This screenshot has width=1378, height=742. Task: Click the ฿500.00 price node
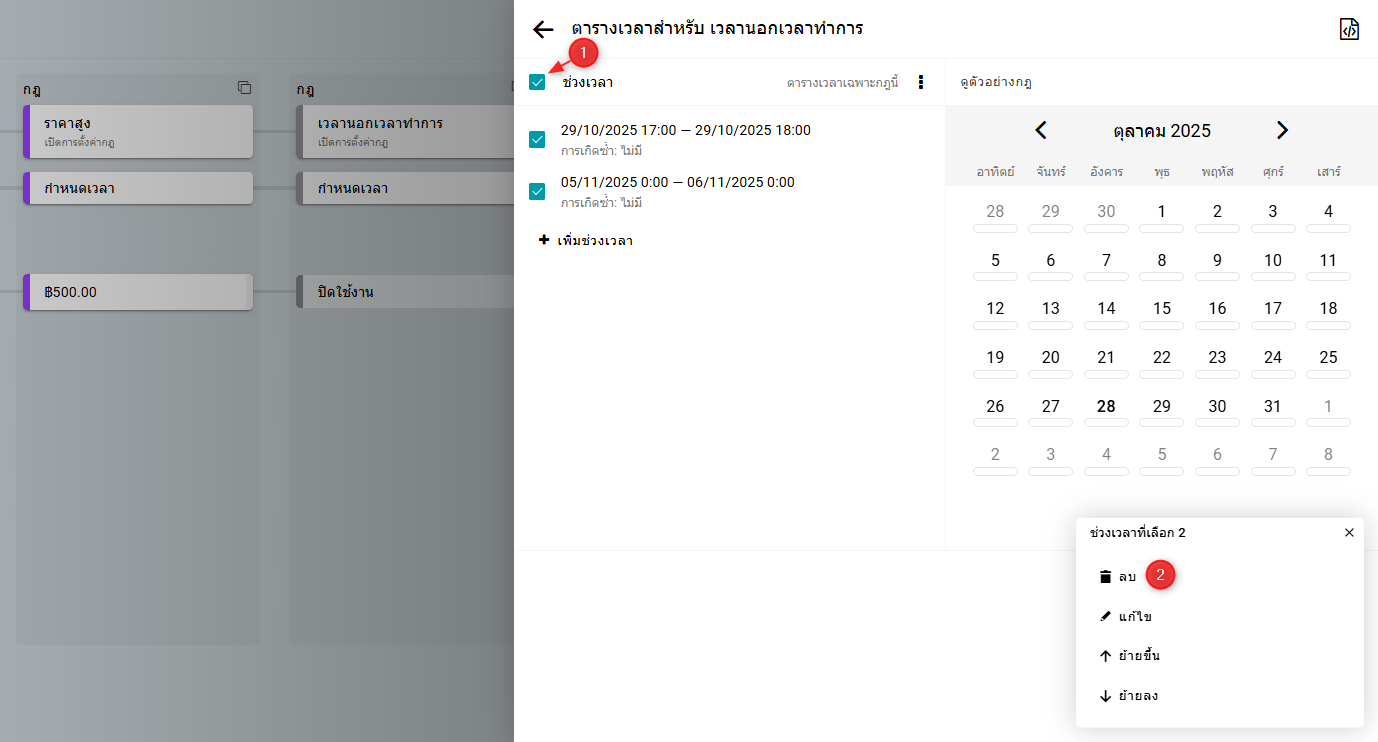[x=138, y=292]
